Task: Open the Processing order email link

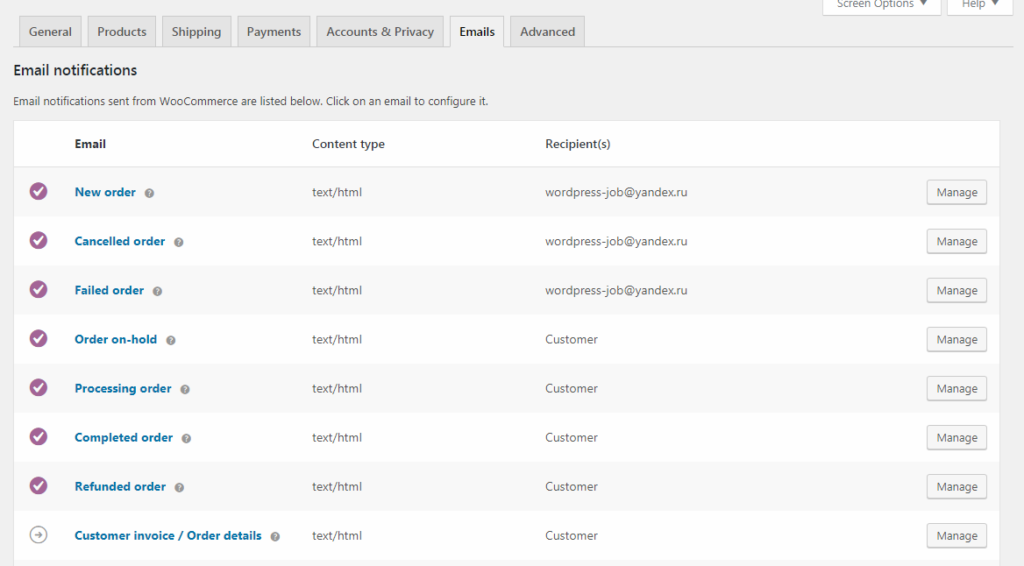Action: (x=123, y=389)
